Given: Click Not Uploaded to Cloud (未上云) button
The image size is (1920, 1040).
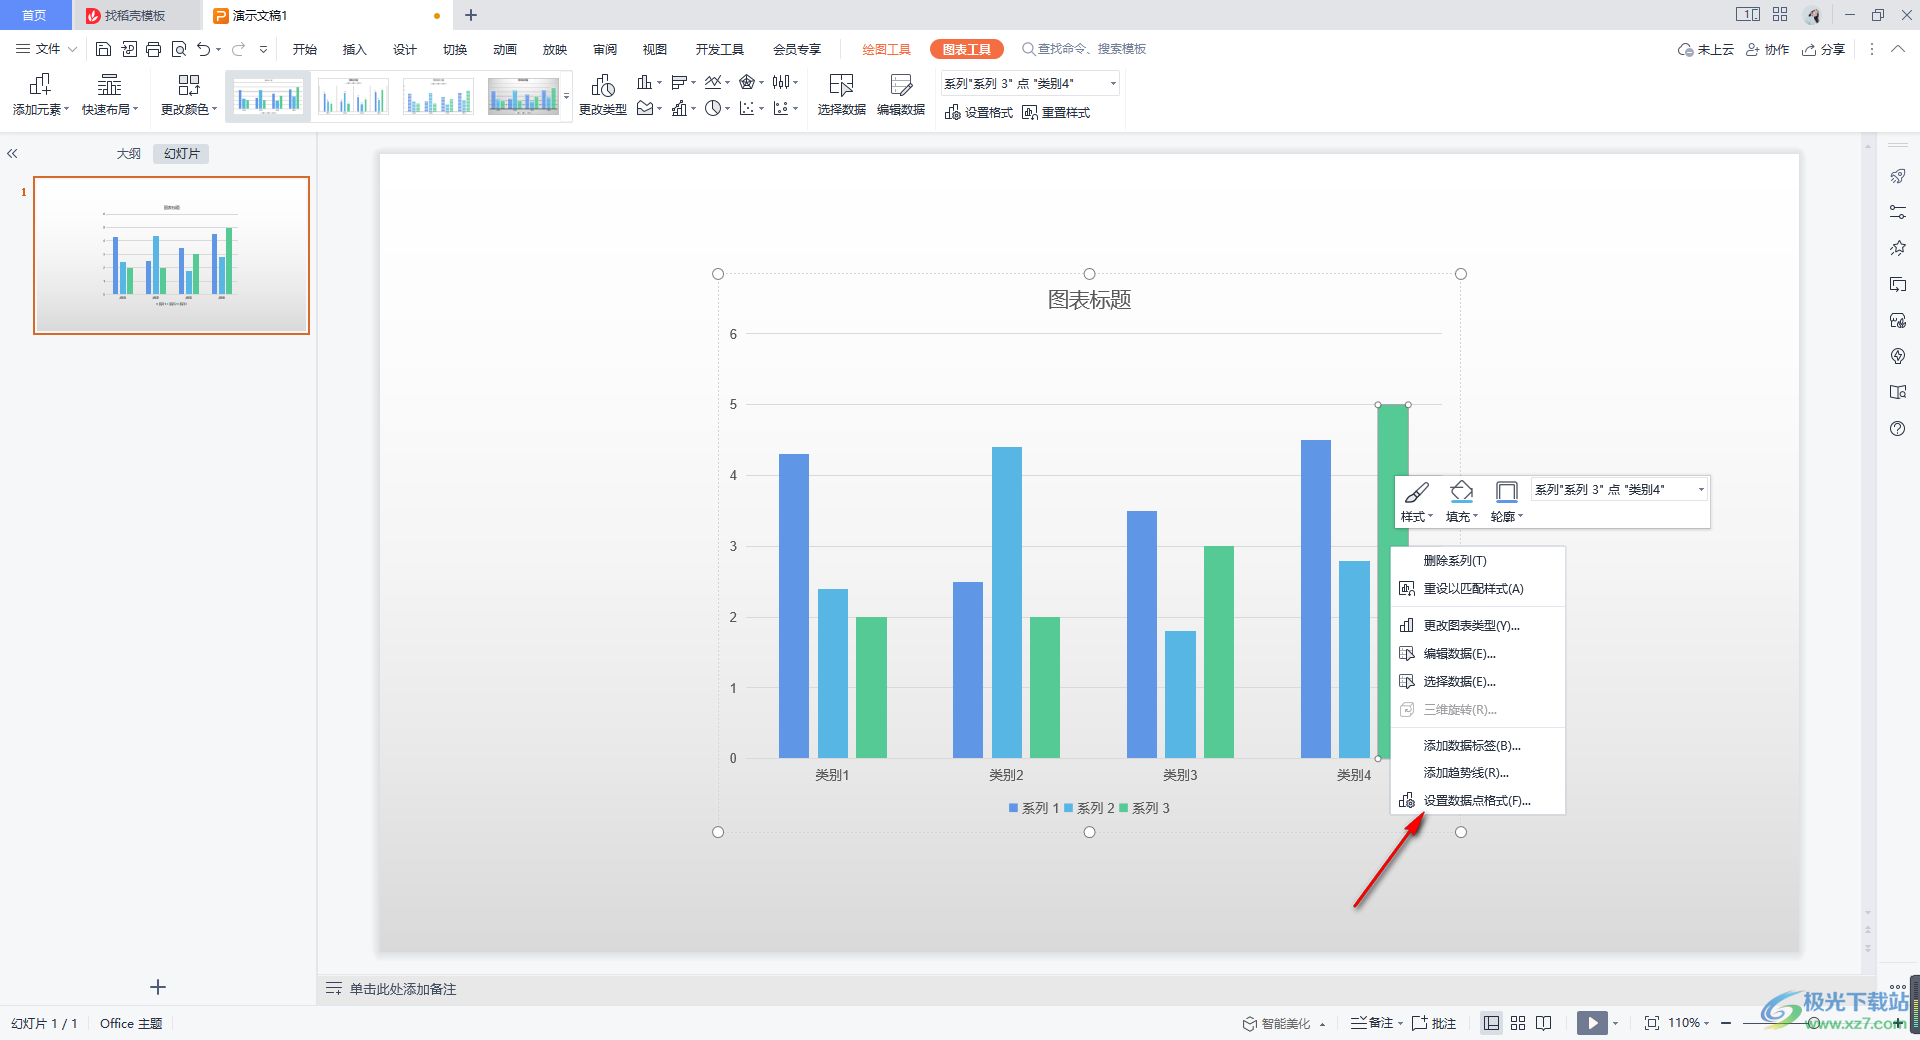Looking at the screenshot, I should [1705, 49].
